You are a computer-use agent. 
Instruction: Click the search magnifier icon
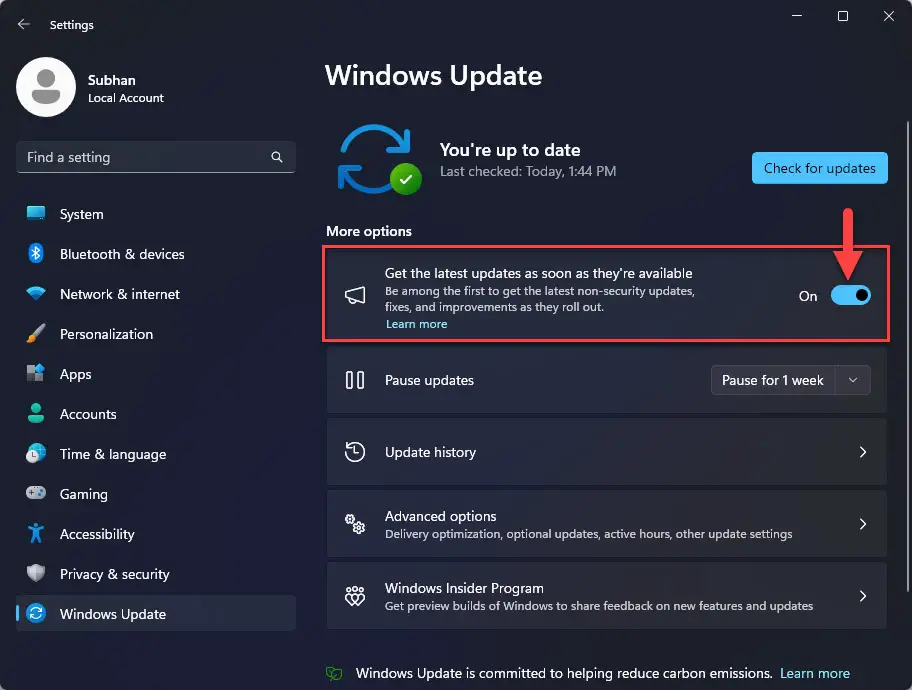[x=277, y=157]
